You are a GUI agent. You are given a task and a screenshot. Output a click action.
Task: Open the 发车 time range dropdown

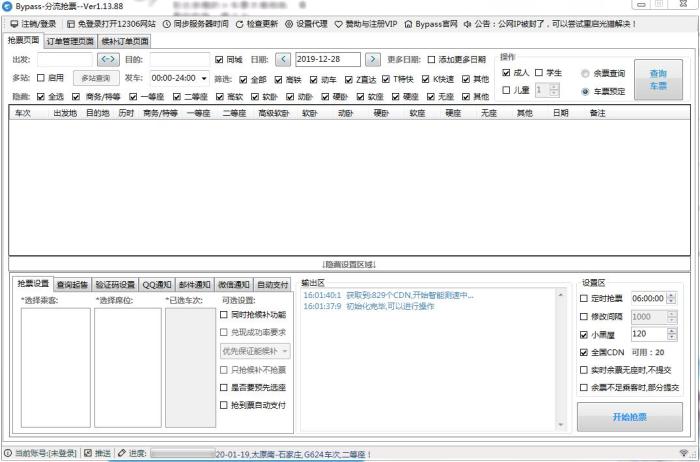click(204, 77)
